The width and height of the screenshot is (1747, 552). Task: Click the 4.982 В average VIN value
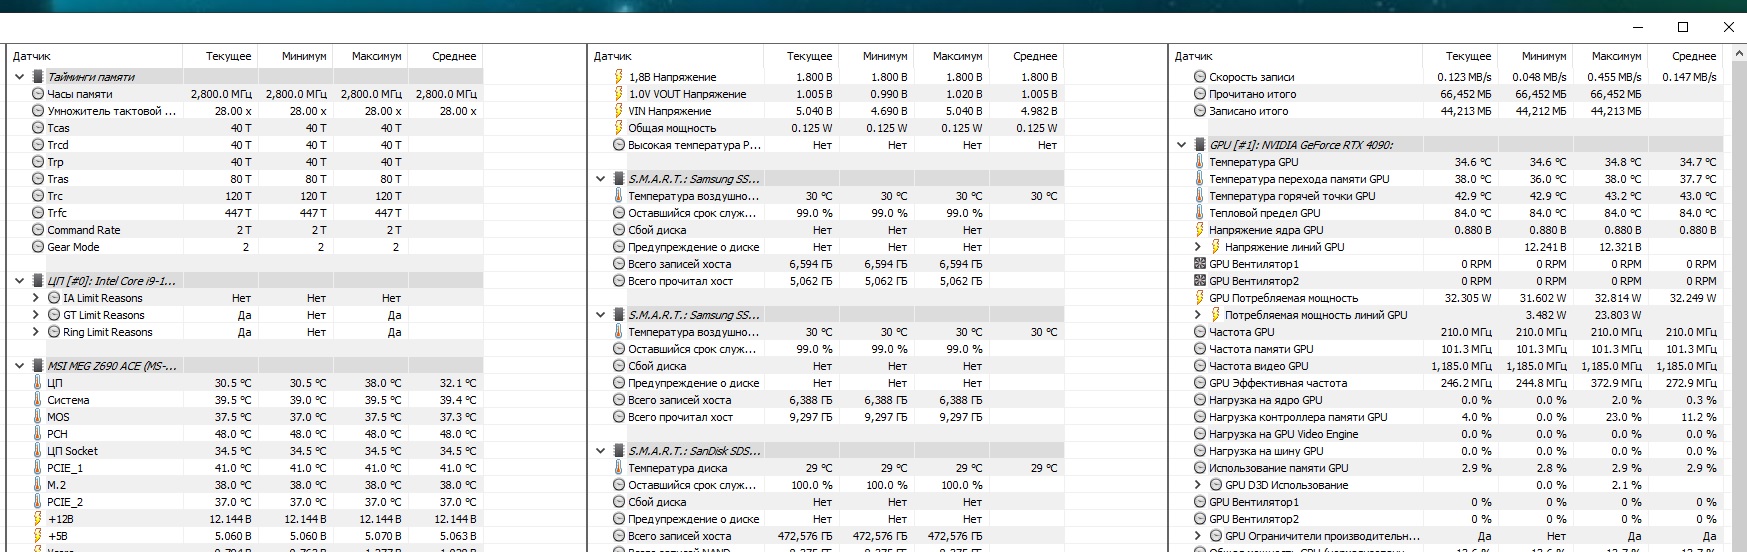tap(1036, 111)
